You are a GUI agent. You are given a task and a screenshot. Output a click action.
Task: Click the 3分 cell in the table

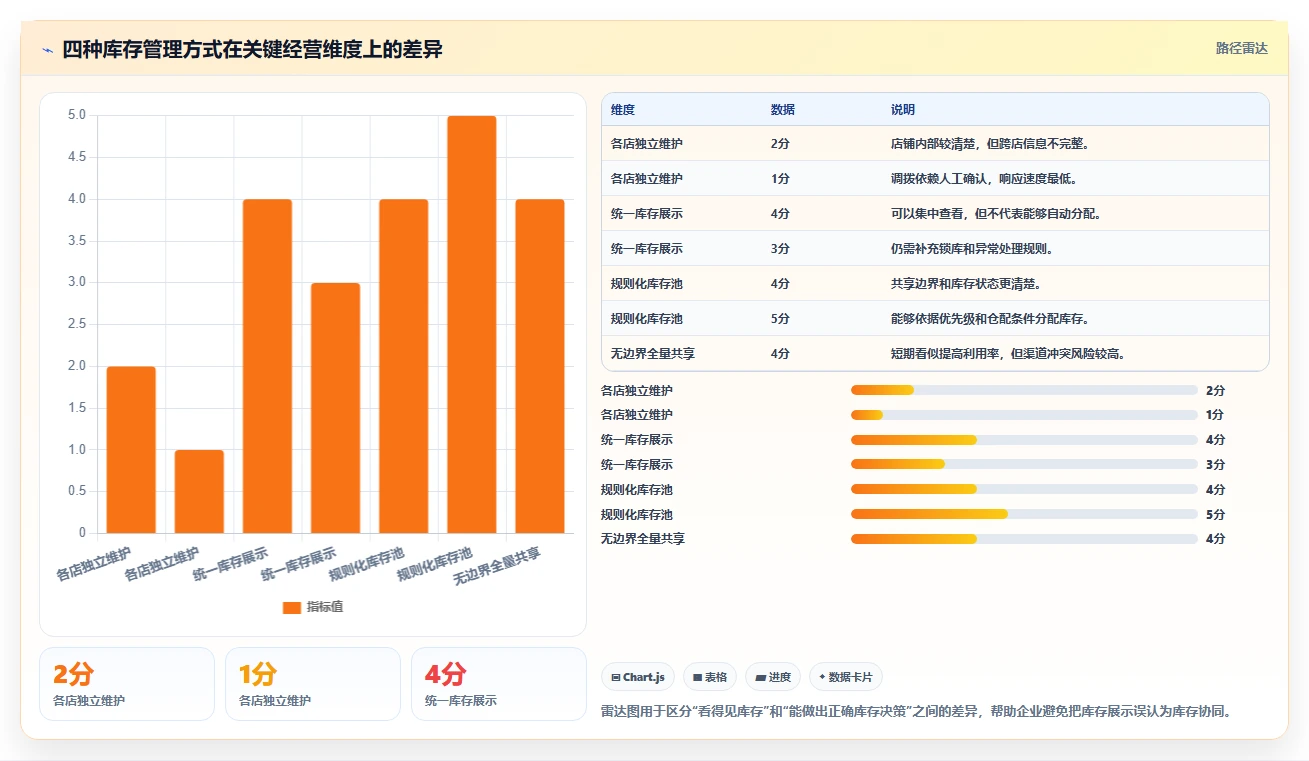780,249
